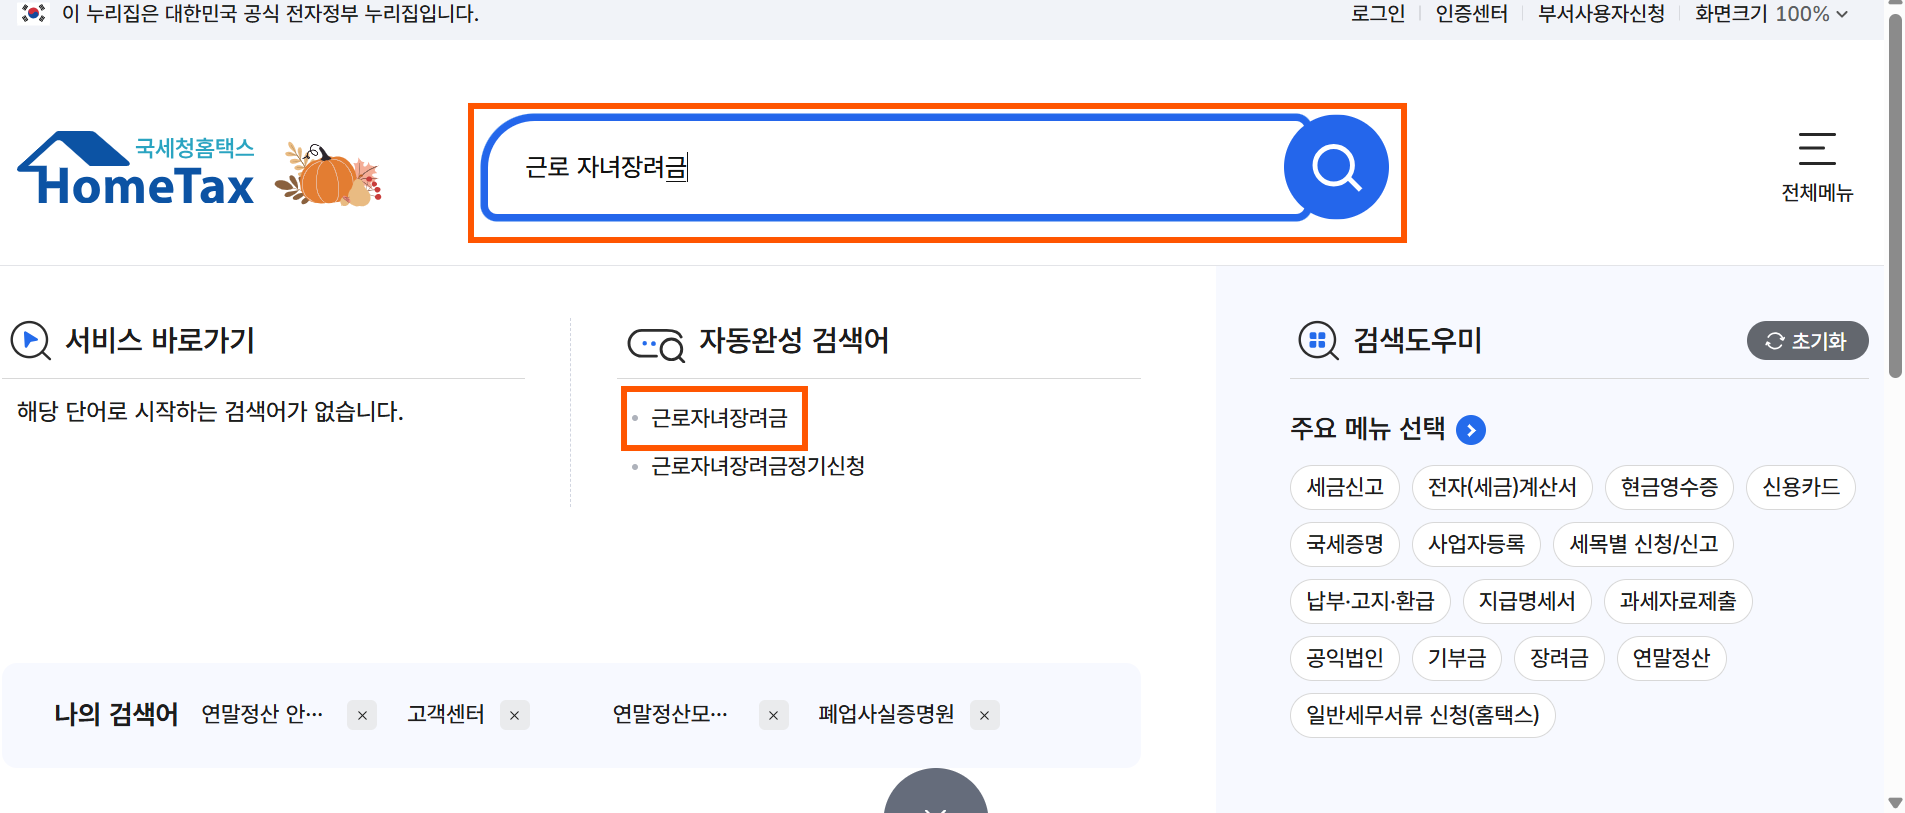Click recent search 연말정산모…

click(x=670, y=714)
